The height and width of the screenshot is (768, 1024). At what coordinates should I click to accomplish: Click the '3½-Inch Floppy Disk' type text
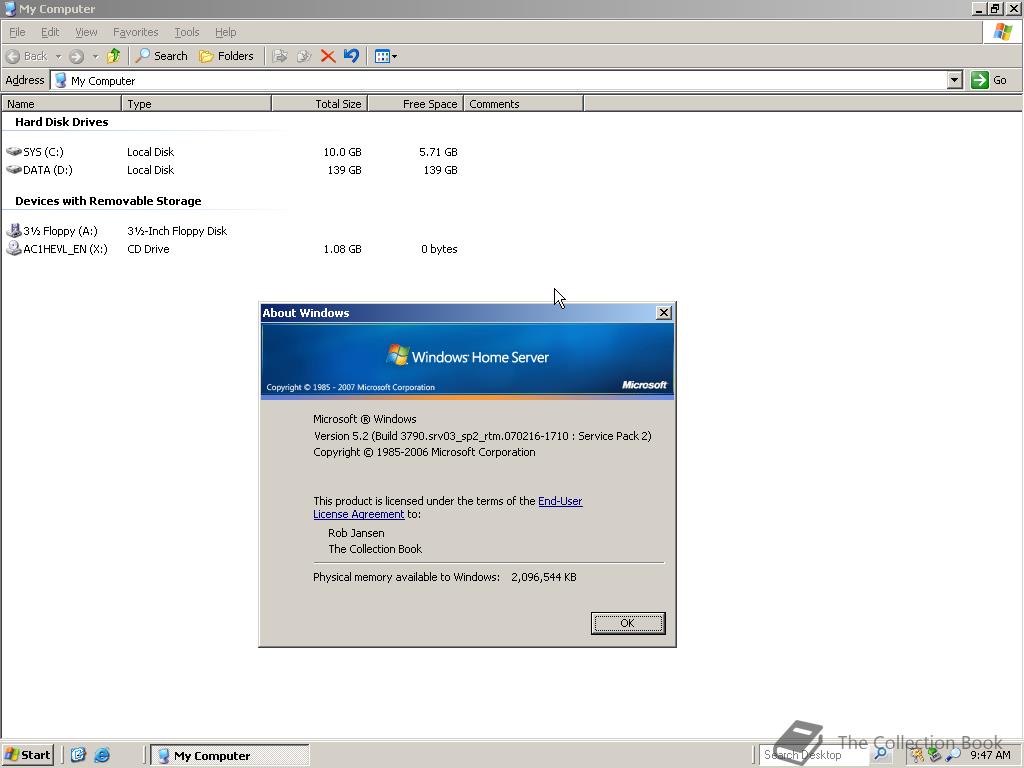click(x=177, y=231)
